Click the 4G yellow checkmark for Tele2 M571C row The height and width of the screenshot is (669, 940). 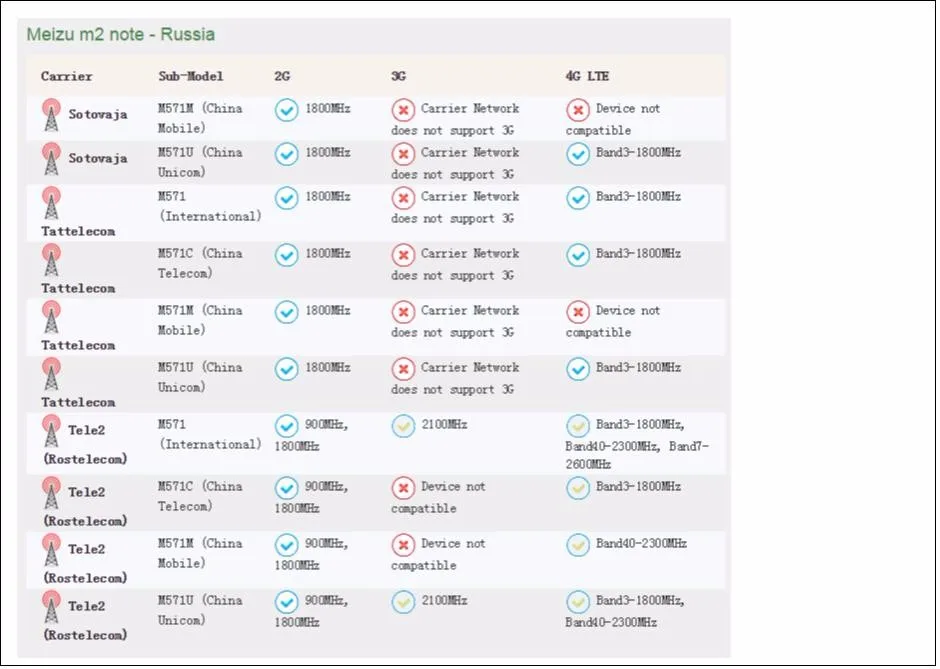click(x=578, y=488)
